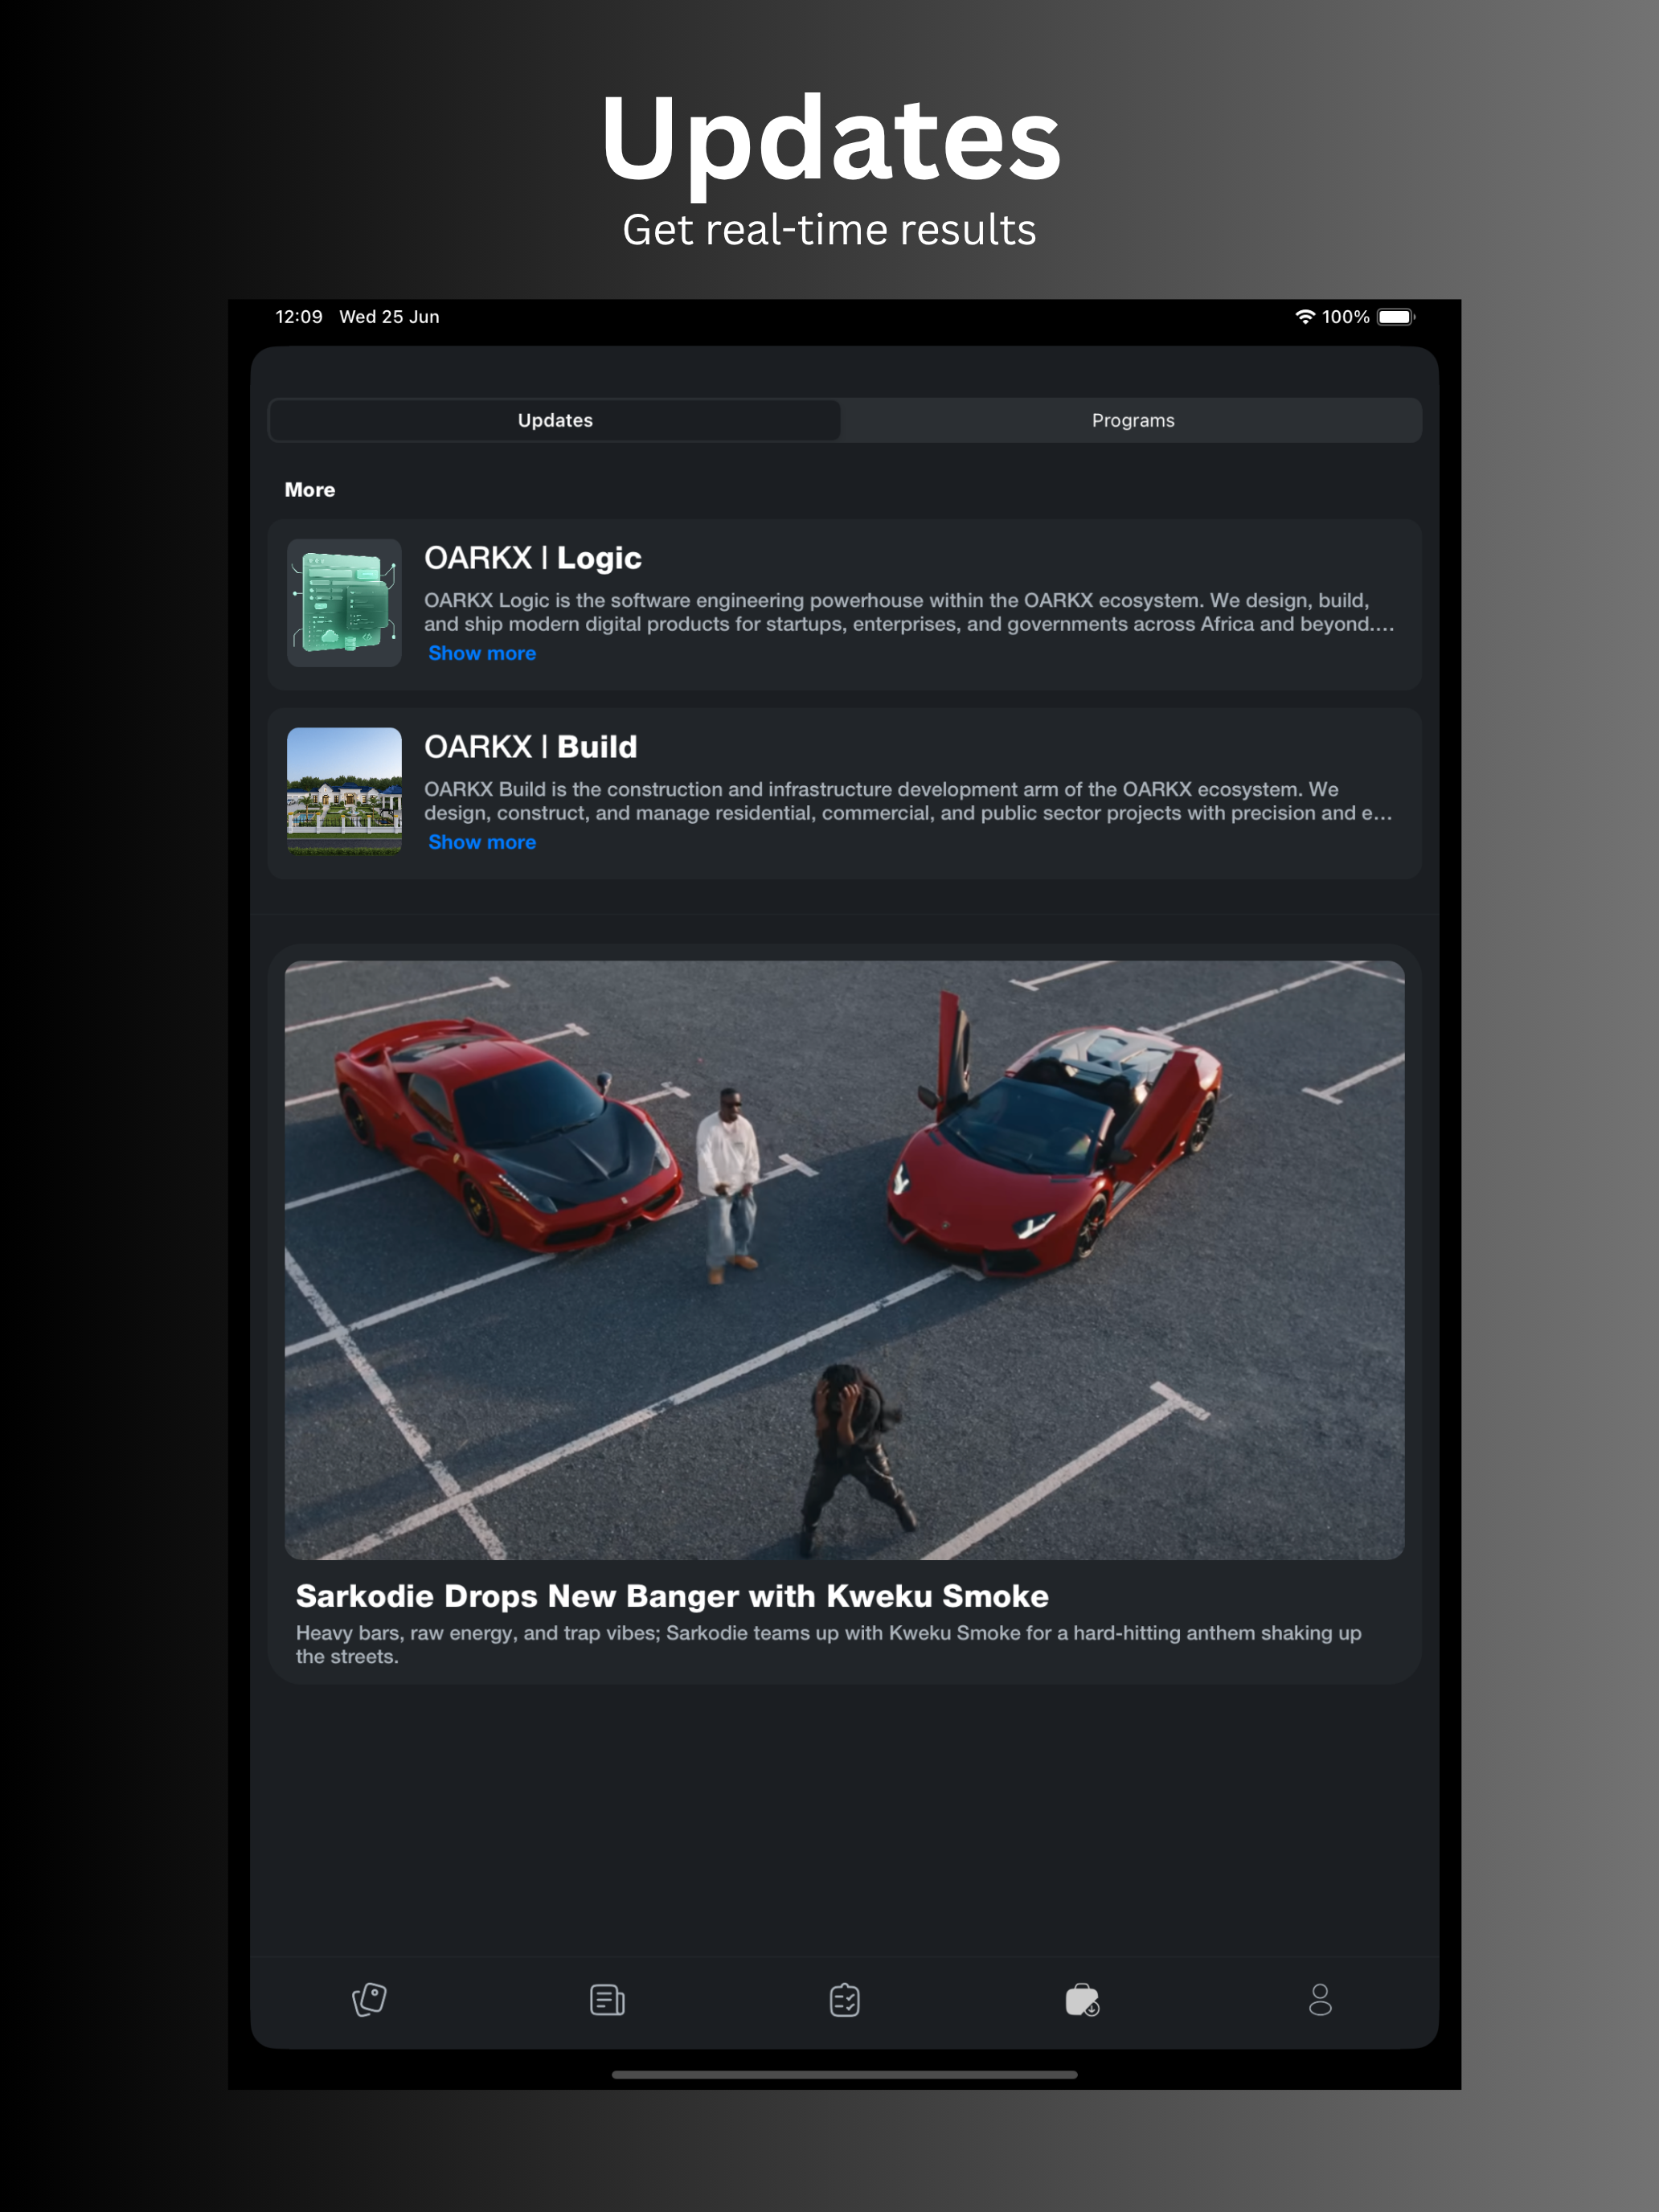The height and width of the screenshot is (2212, 1659).
Task: Expand OARKX Logic description with Show more
Action: click(x=482, y=653)
